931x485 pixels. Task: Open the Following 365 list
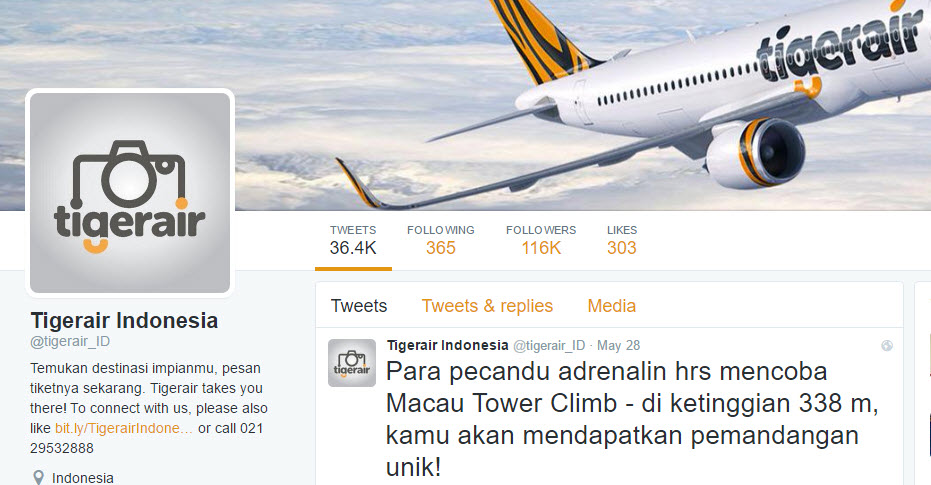(441, 240)
